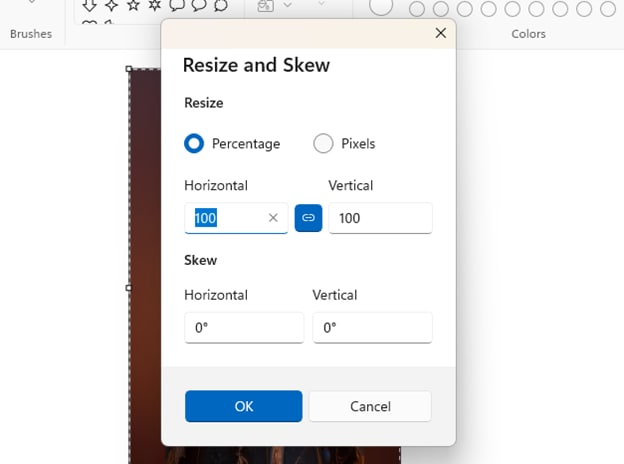Viewport: 624px width, 464px height.
Task: Click the Vertical skew input field
Action: coord(372,327)
